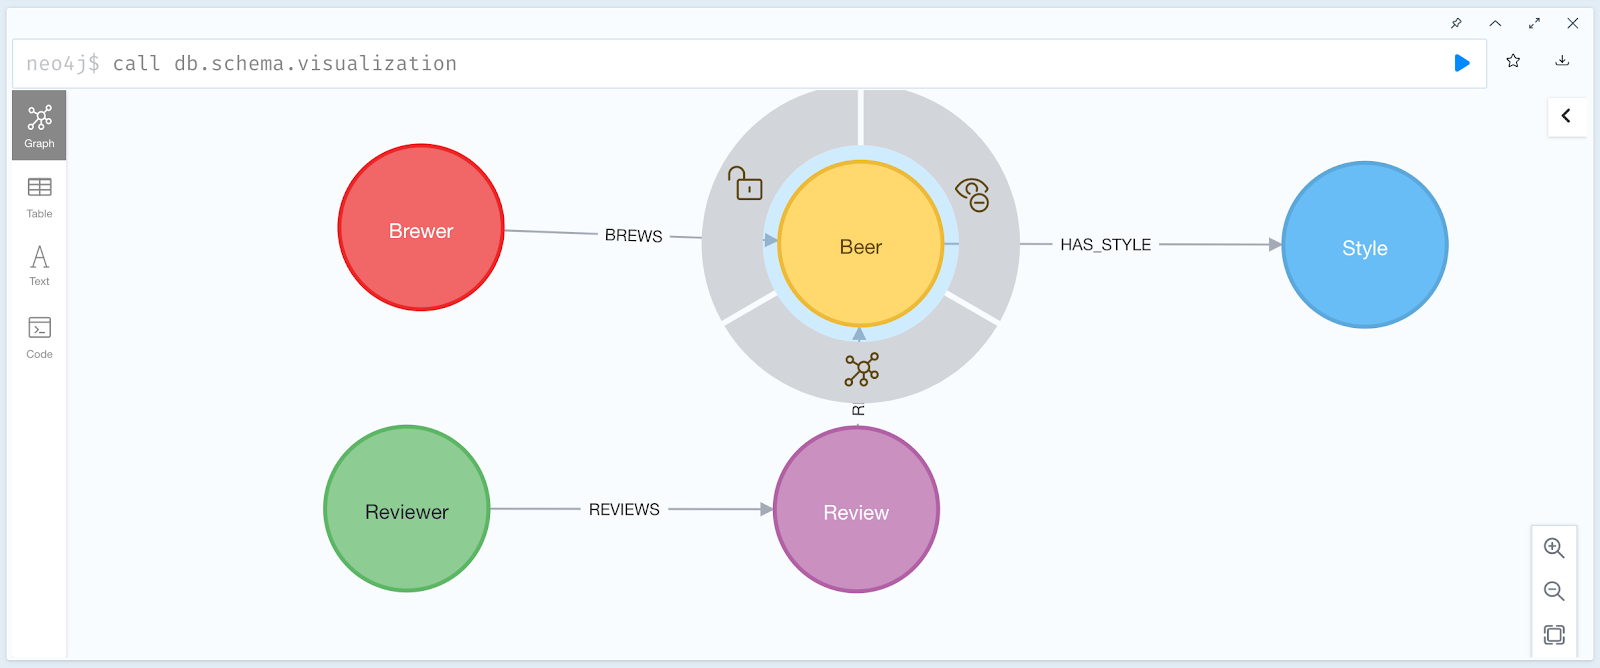The width and height of the screenshot is (1600, 668).
Task: Switch to Graph view
Action: pyautogui.click(x=39, y=125)
